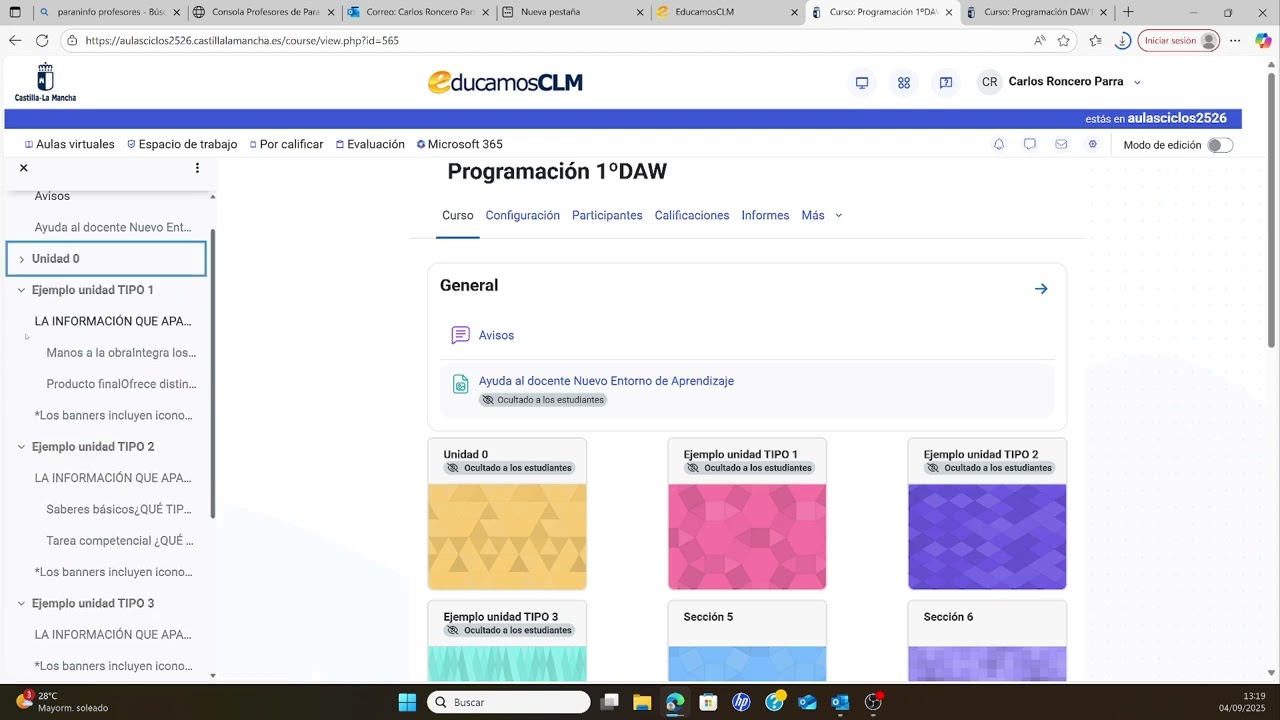
Task: Click the address bar URL
Action: click(242, 41)
